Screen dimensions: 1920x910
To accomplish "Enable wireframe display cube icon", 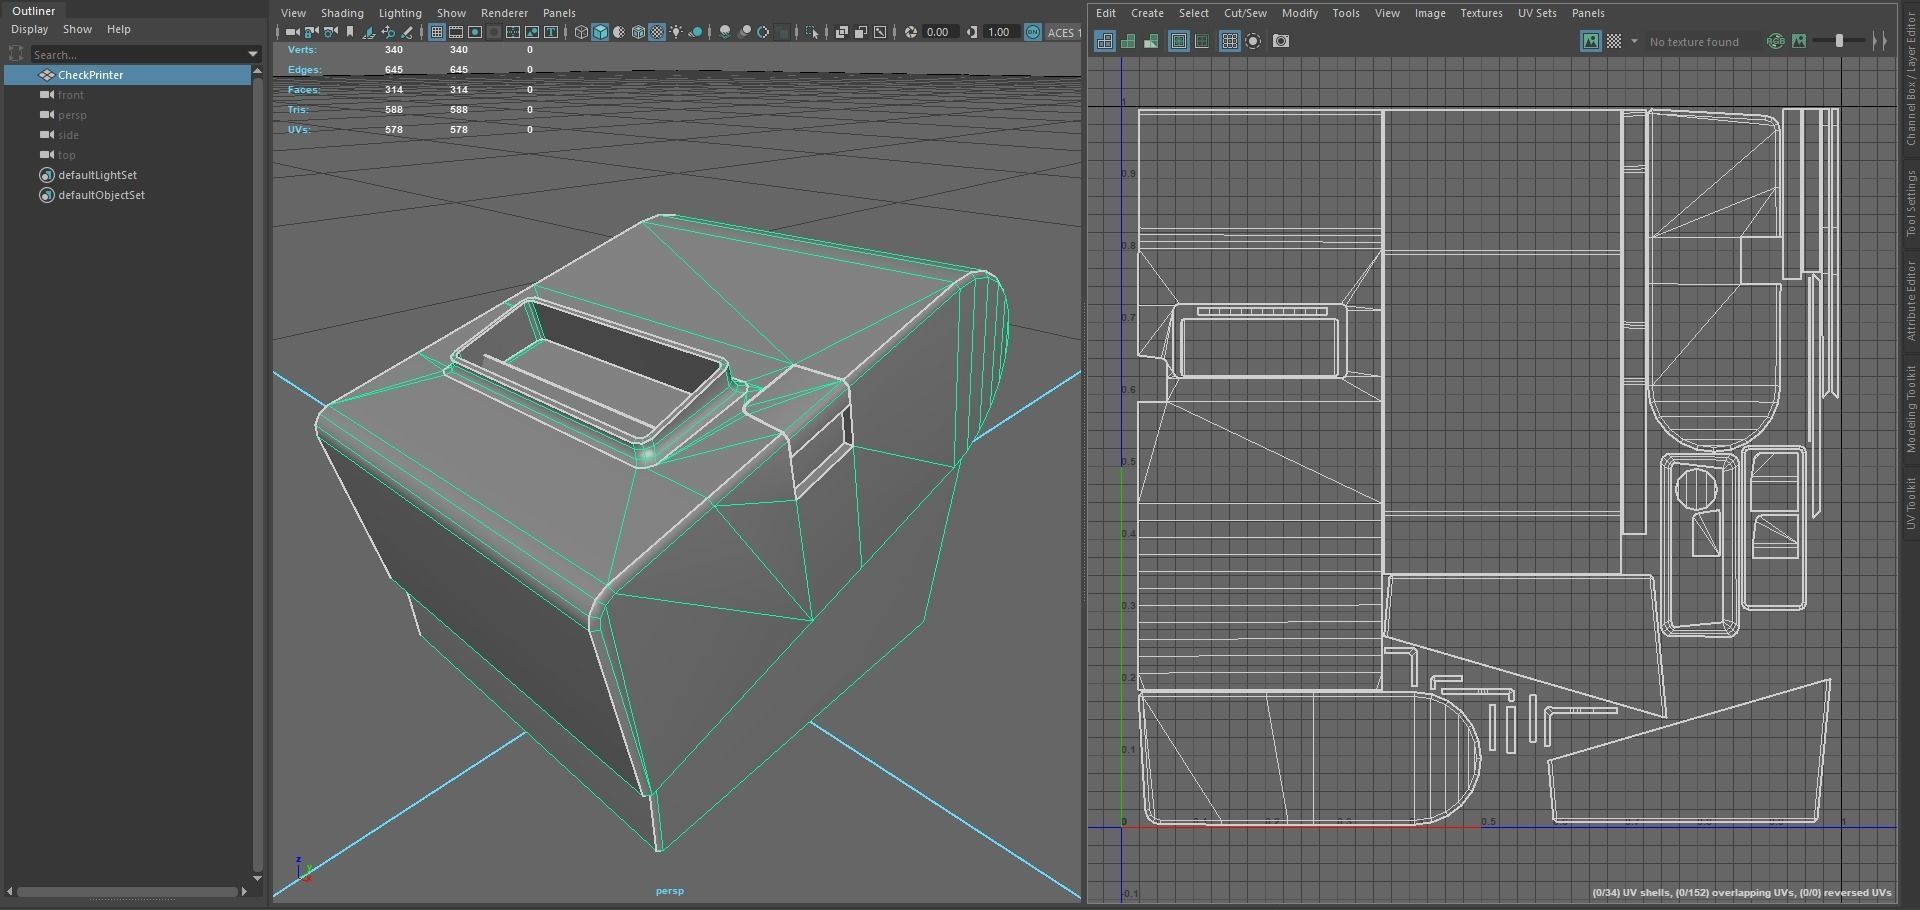I will (x=581, y=32).
